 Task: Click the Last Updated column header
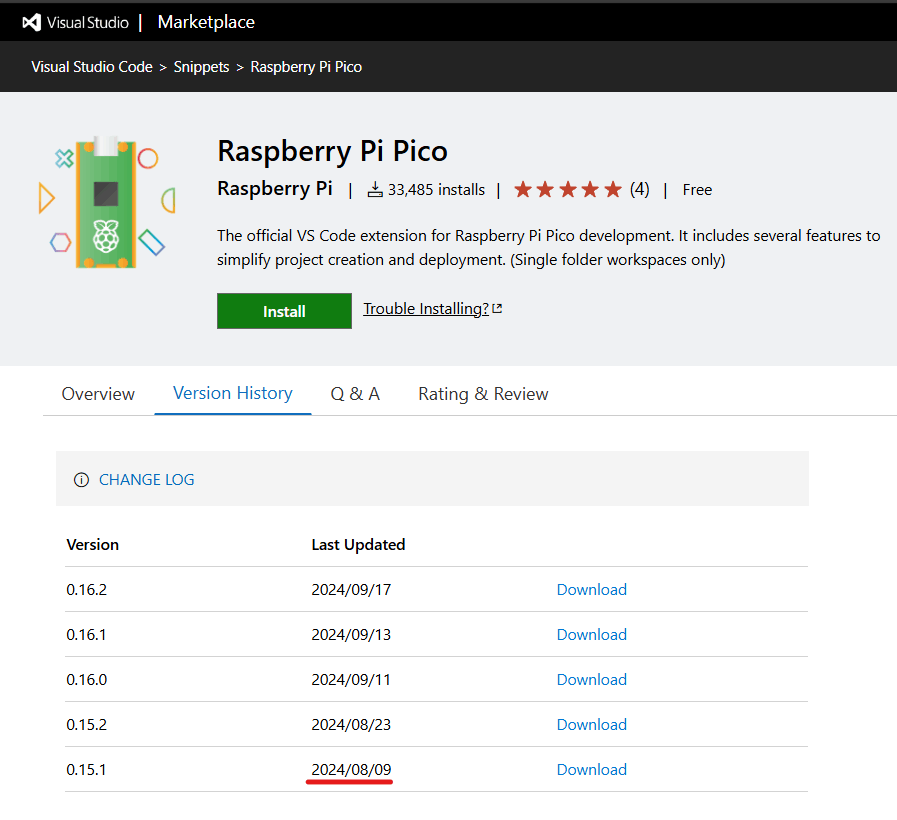pyautogui.click(x=358, y=544)
